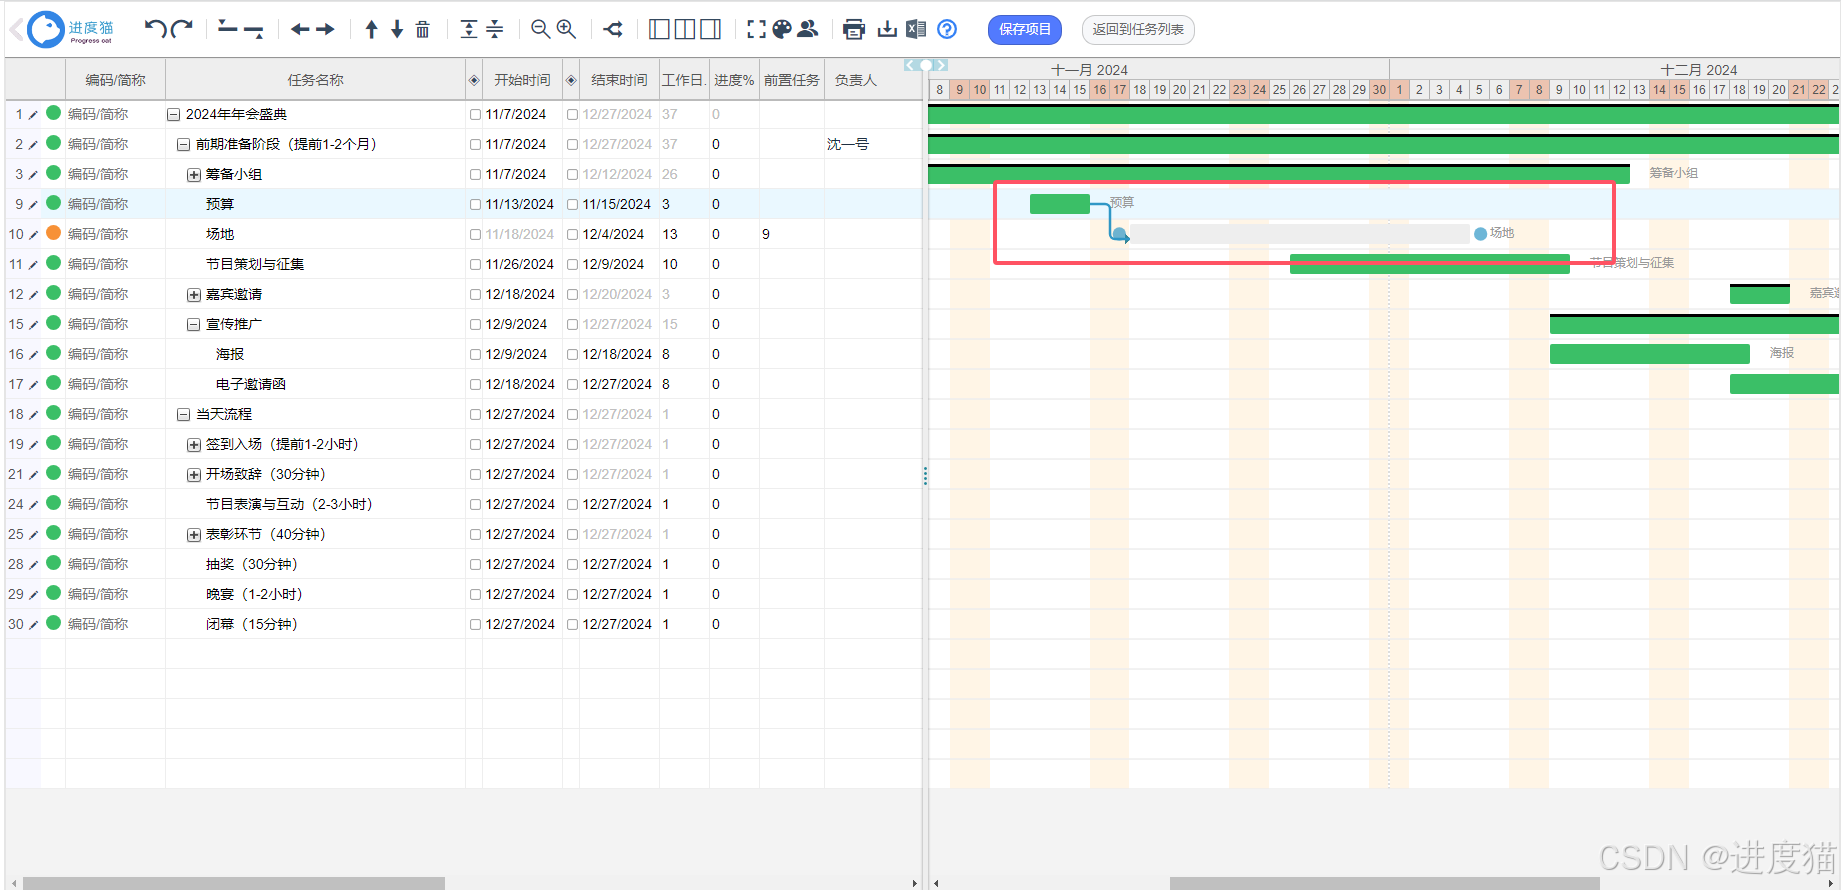Click the task grid horizontal scrollbar

pyautogui.click(x=234, y=883)
